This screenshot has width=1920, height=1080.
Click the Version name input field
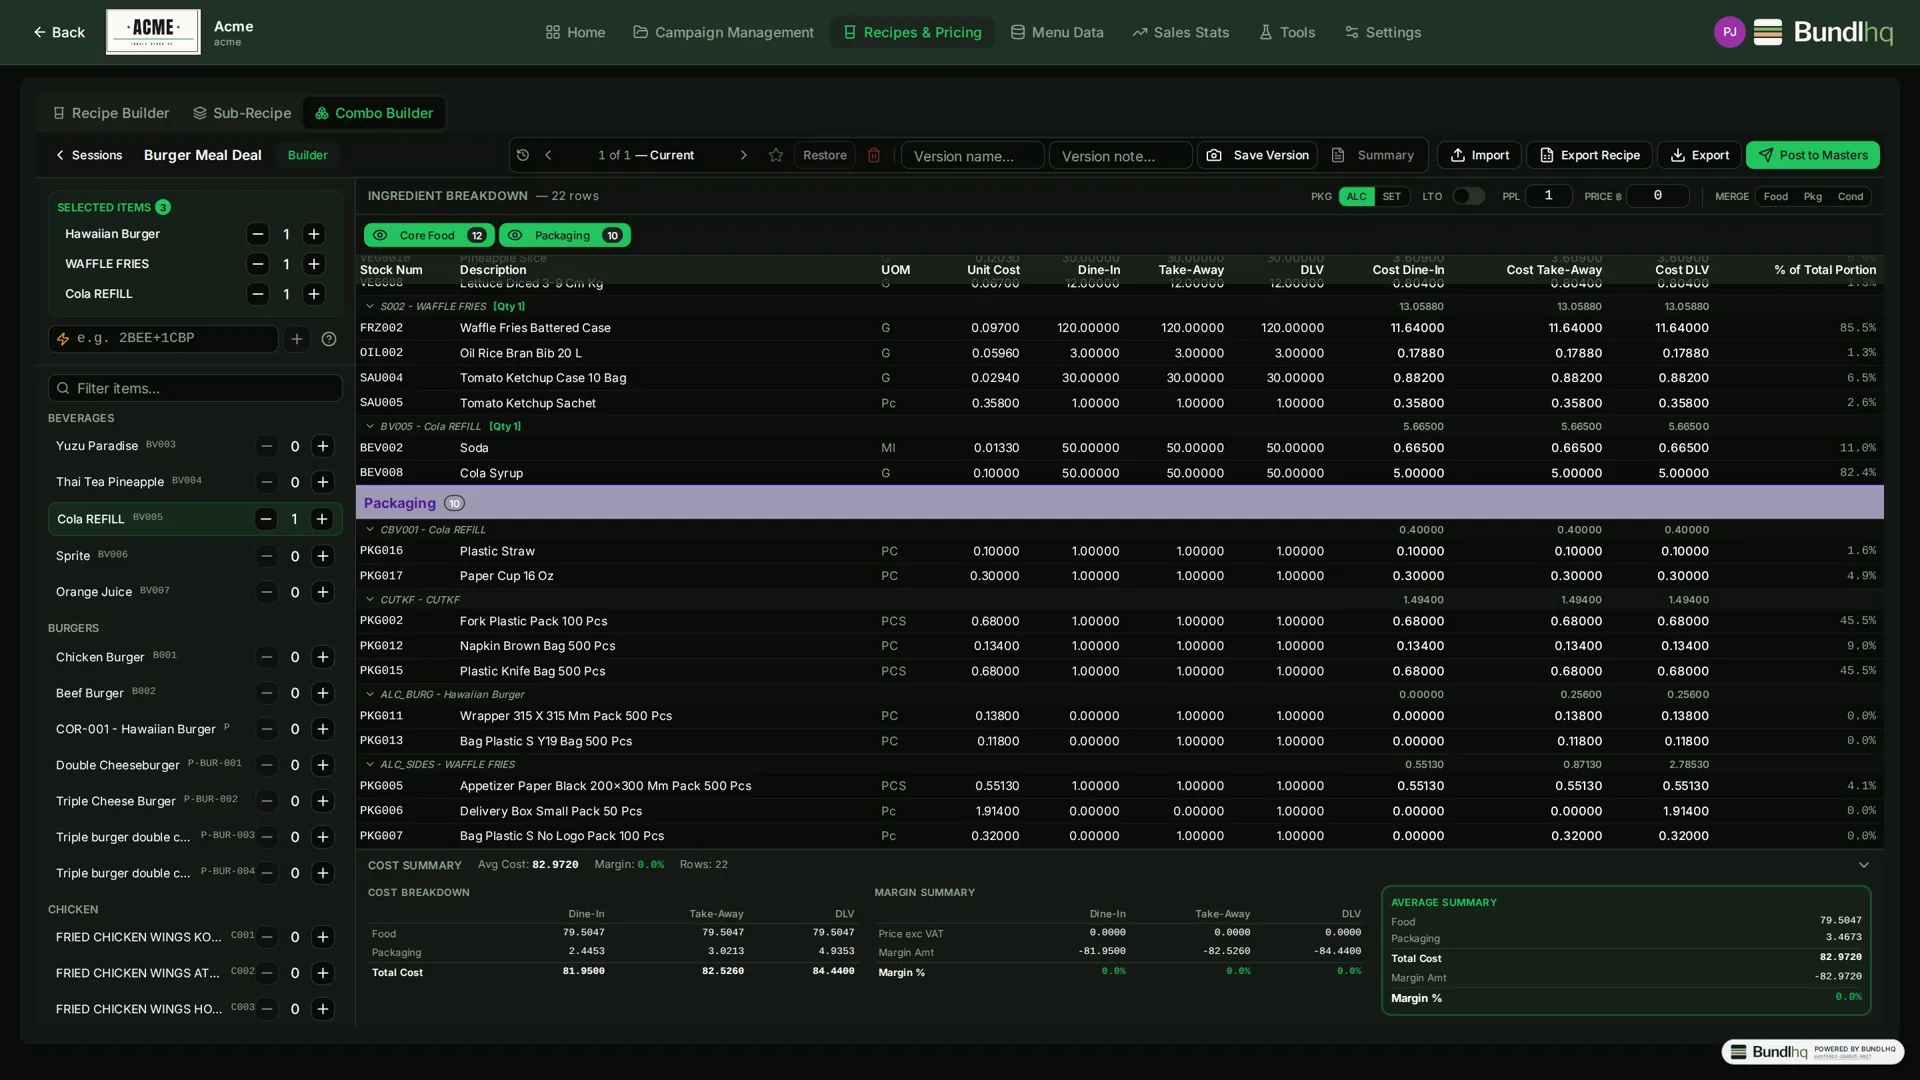coord(973,156)
